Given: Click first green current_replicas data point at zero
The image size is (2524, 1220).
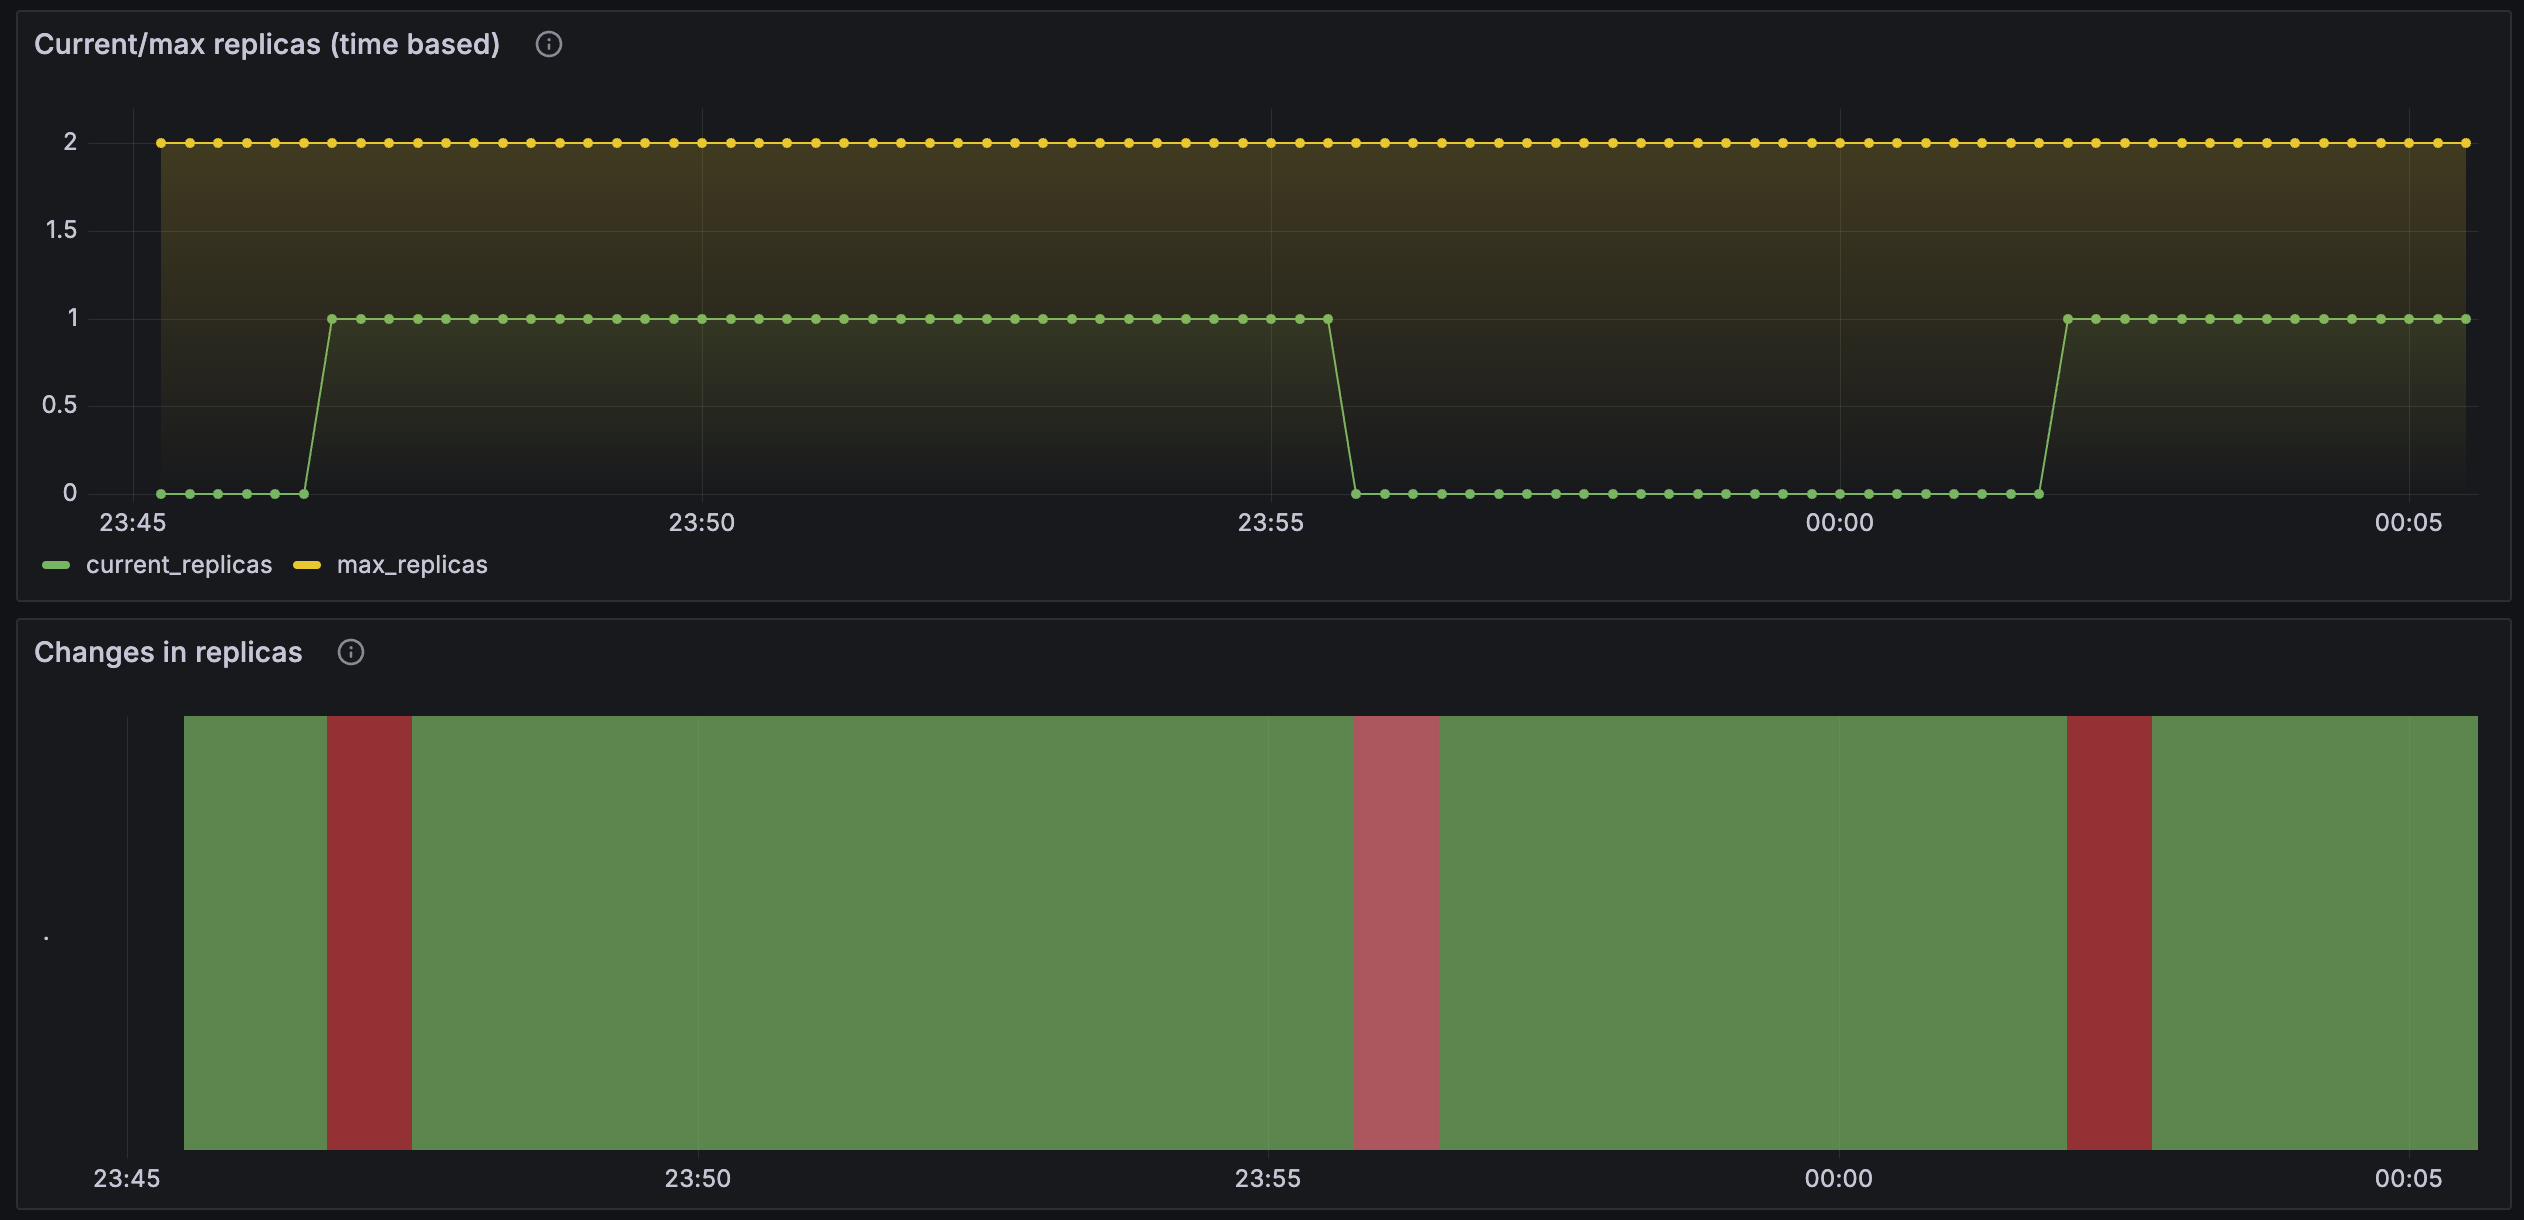Looking at the screenshot, I should (161, 494).
